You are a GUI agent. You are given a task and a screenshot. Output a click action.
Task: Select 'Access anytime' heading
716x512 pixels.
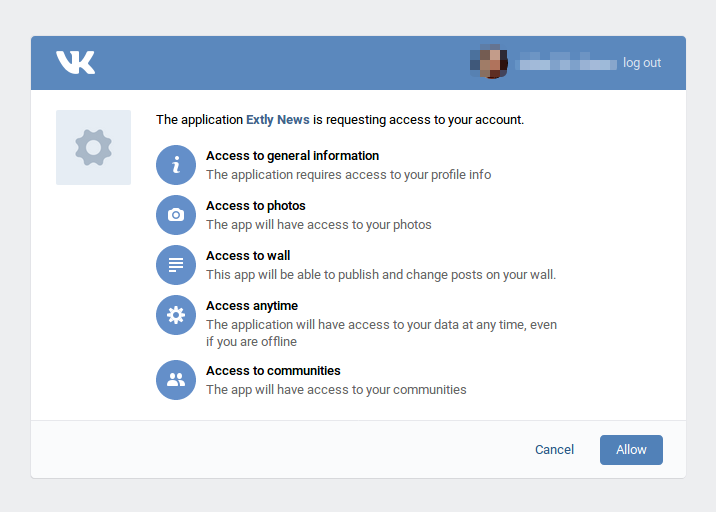[252, 306]
